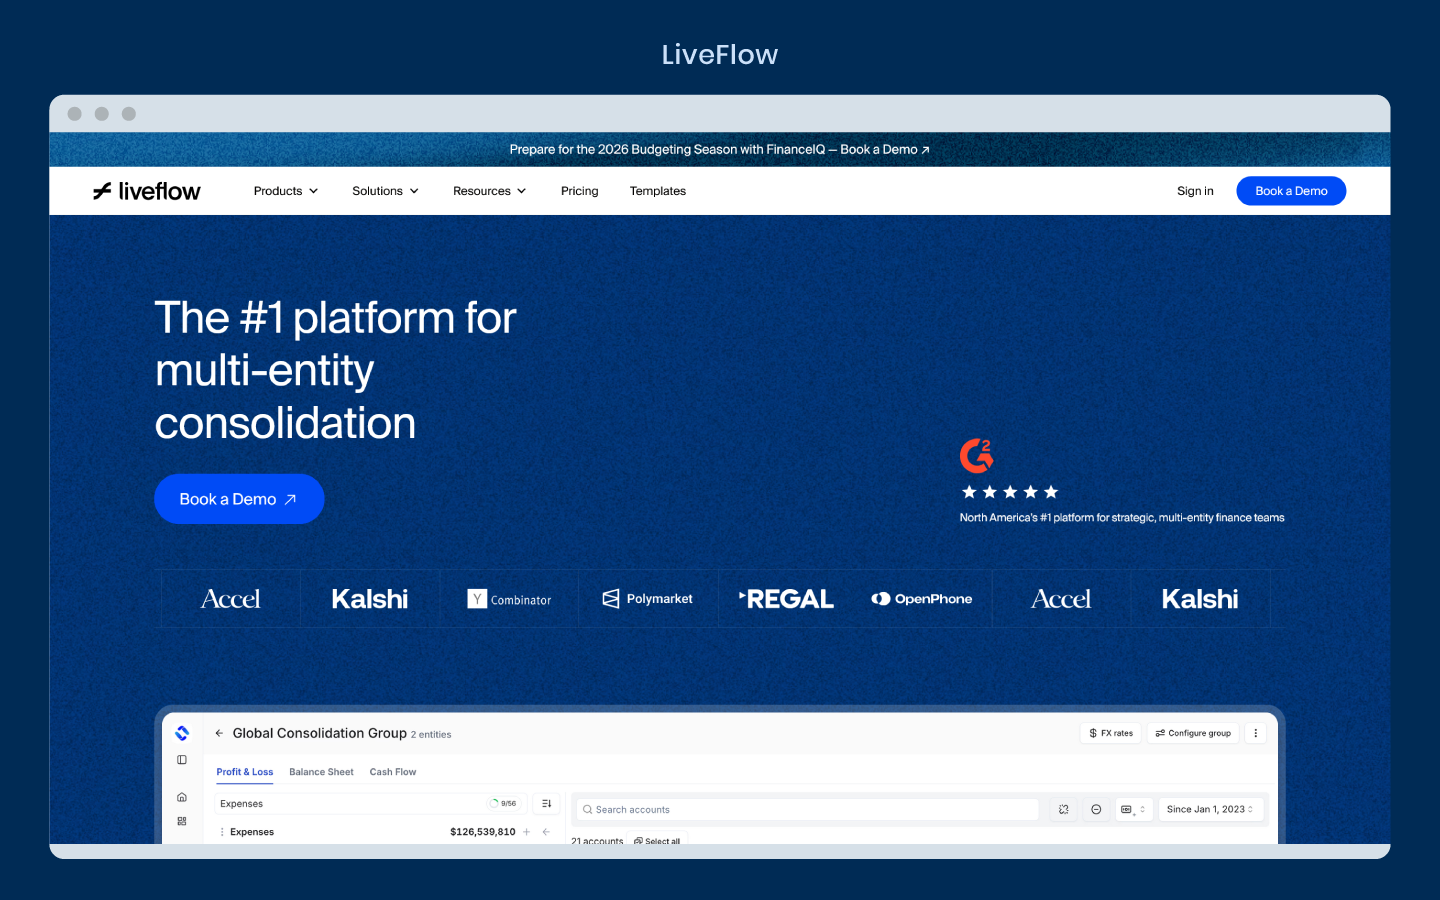The image size is (1440, 900).
Task: Click the G2 logo badge
Action: (x=977, y=456)
